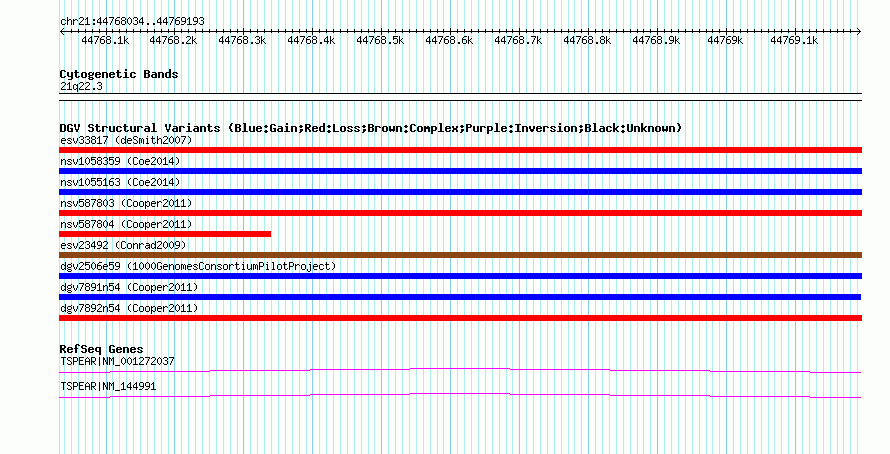Click the short red bar for nsv587804

click(165, 234)
